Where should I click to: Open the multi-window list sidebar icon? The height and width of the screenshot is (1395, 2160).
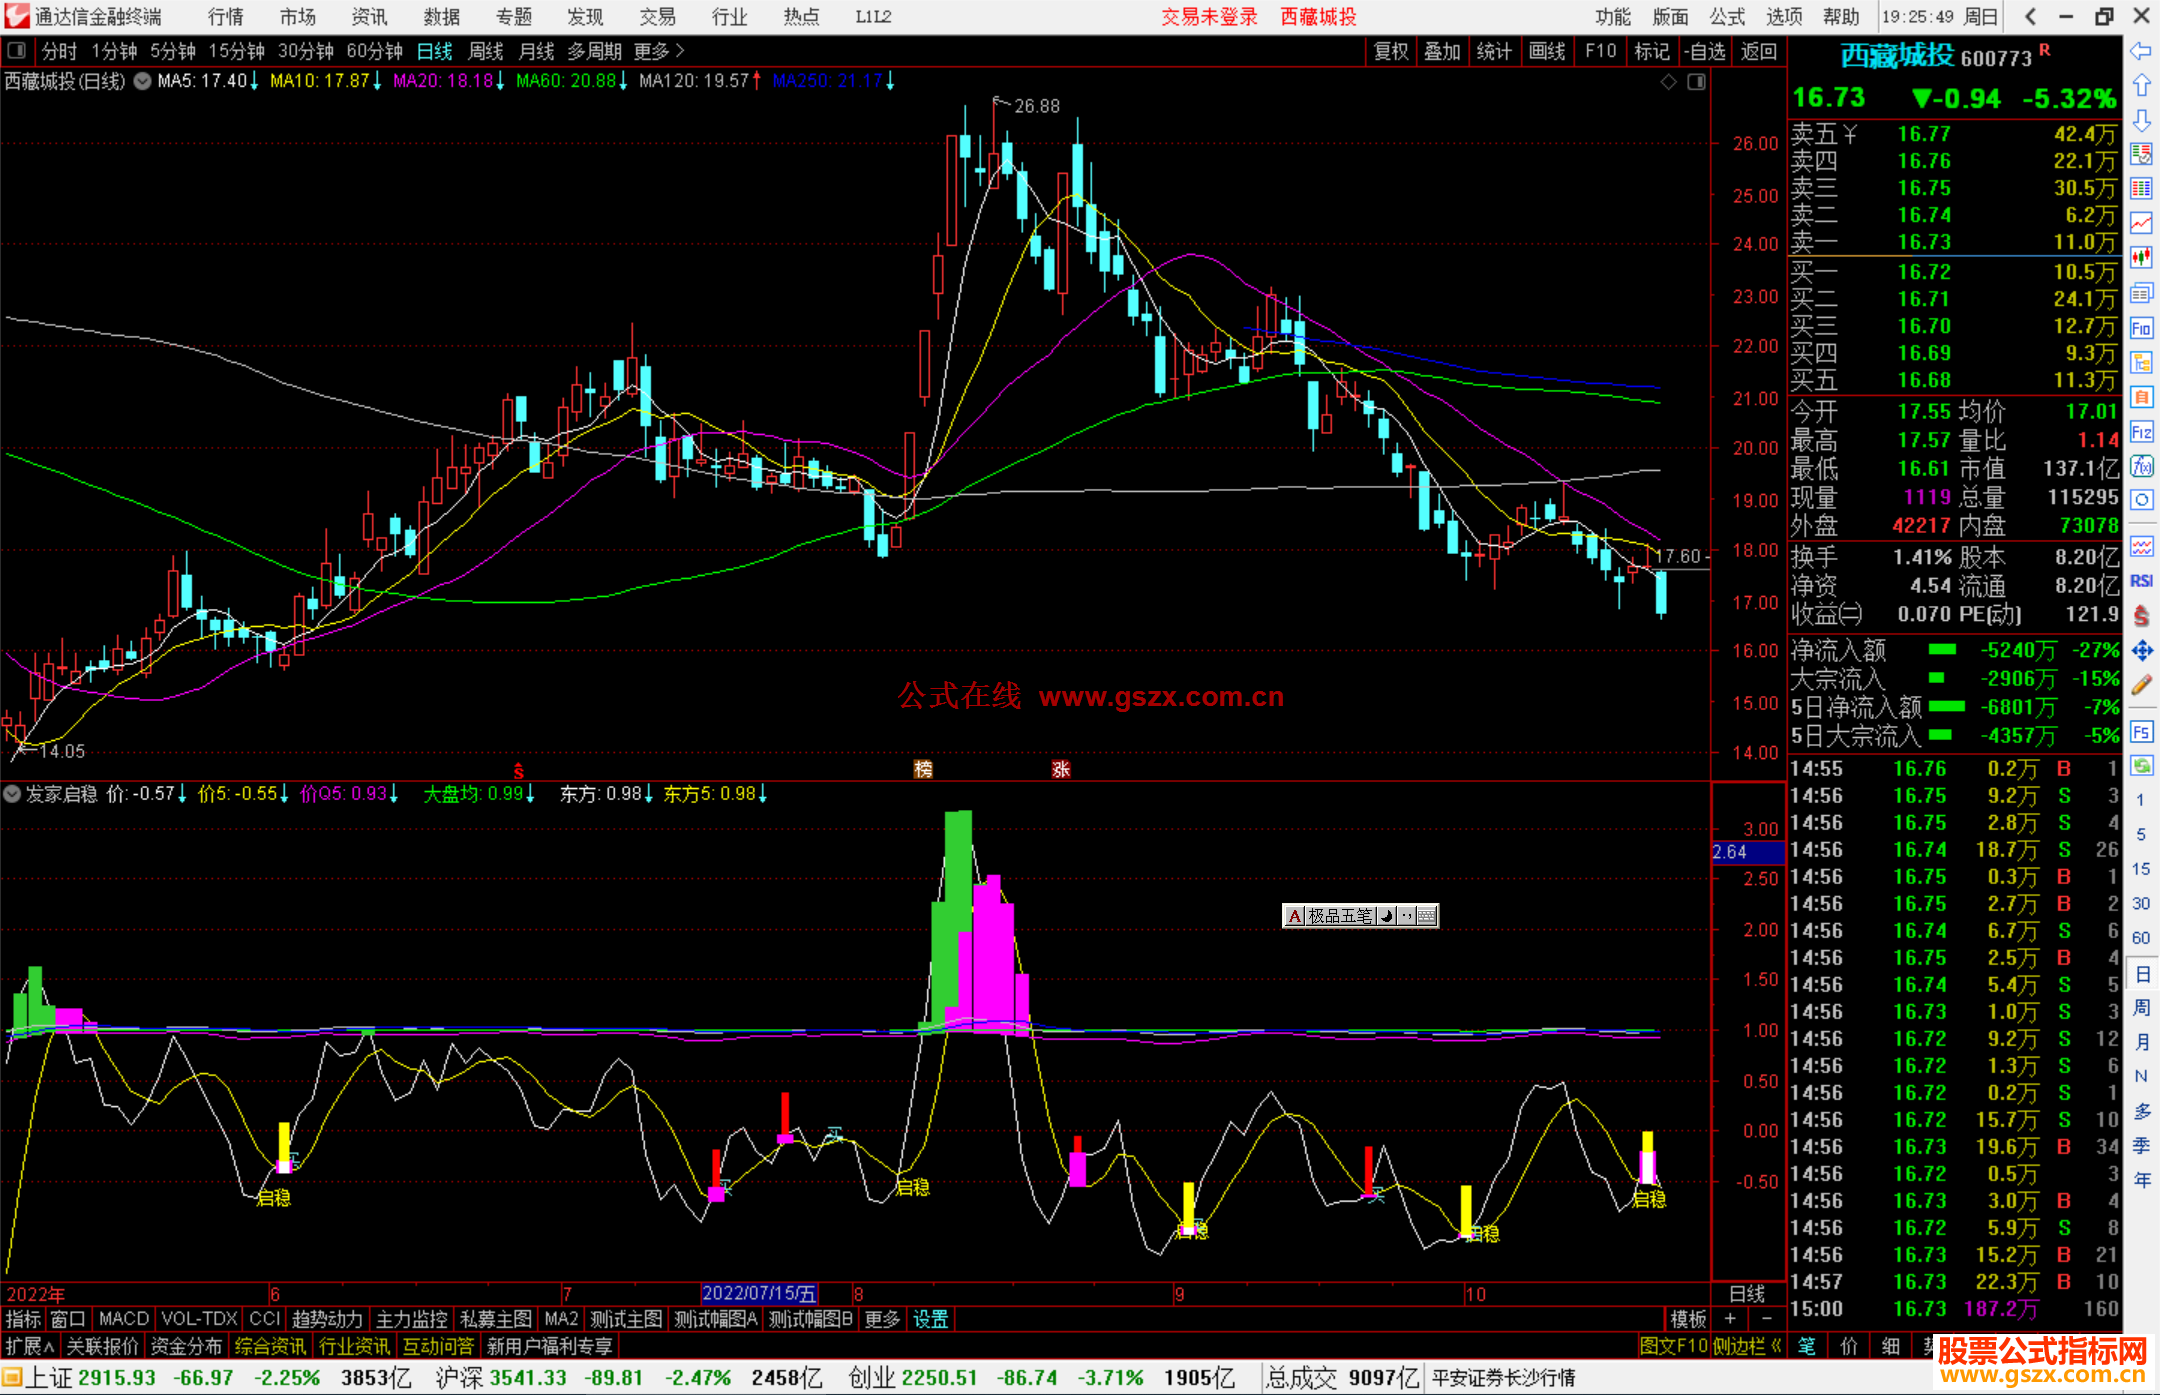pyautogui.click(x=2141, y=293)
